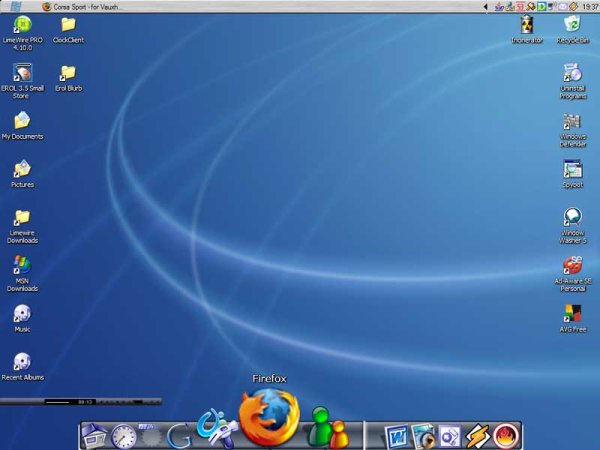Viewport: 600px width, 450px height.
Task: Click the 19:37 system clock
Action: coord(590,6)
